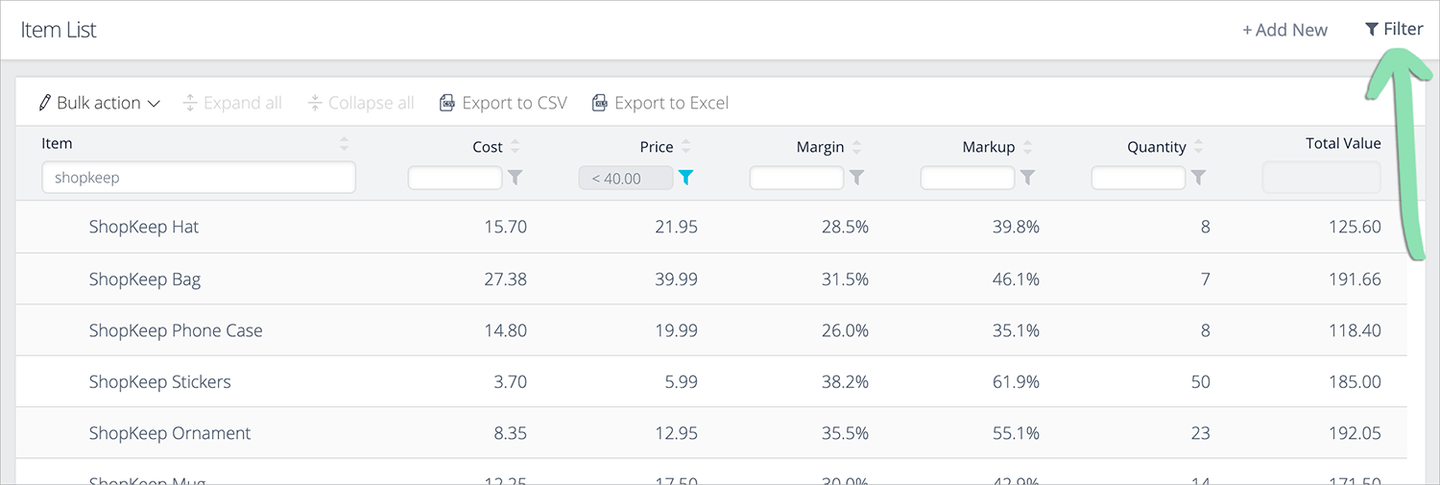Image resolution: width=1440 pixels, height=485 pixels.
Task: Click the 39.99 price value
Action: (676, 279)
